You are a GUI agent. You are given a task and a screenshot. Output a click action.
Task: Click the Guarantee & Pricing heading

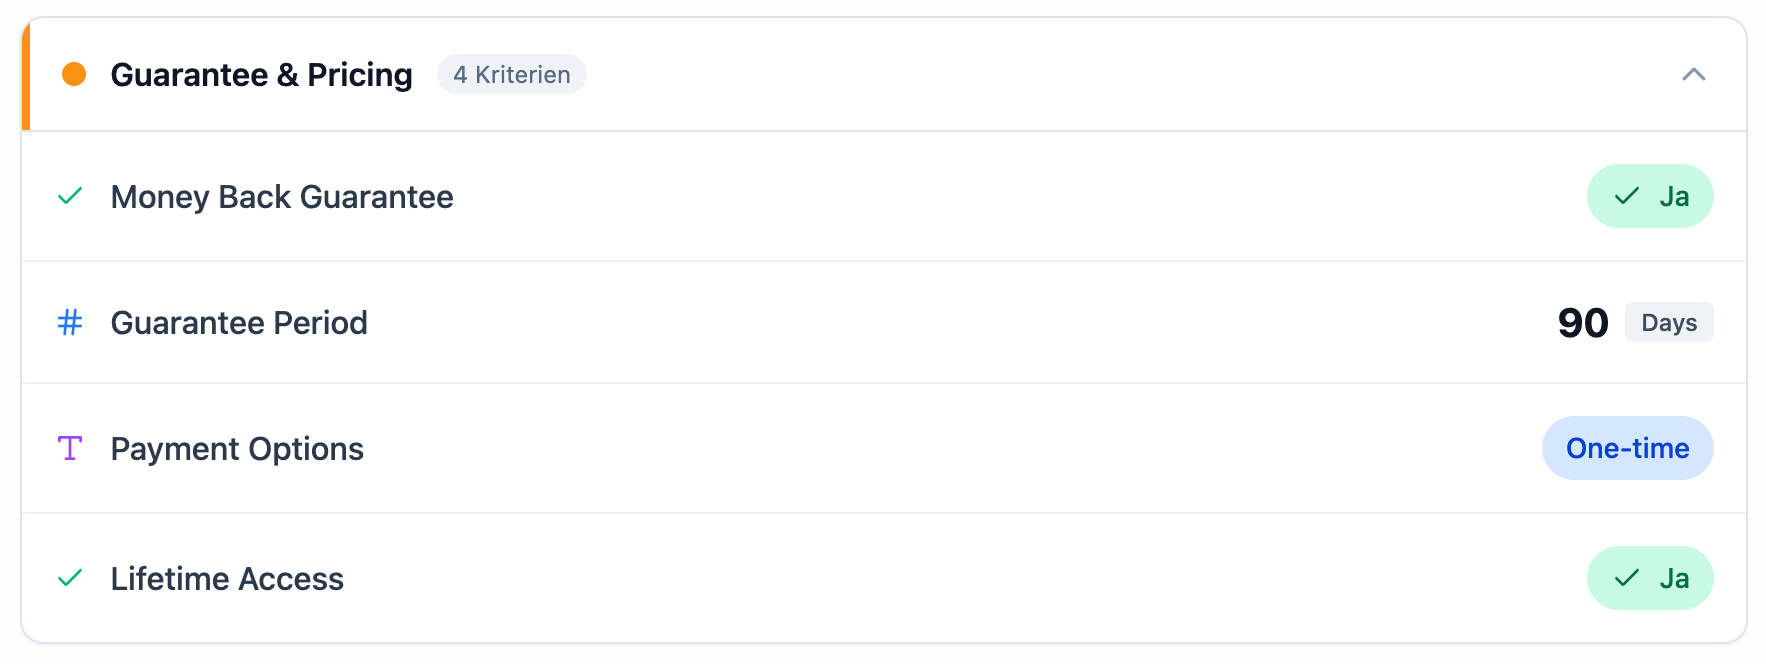tap(261, 75)
